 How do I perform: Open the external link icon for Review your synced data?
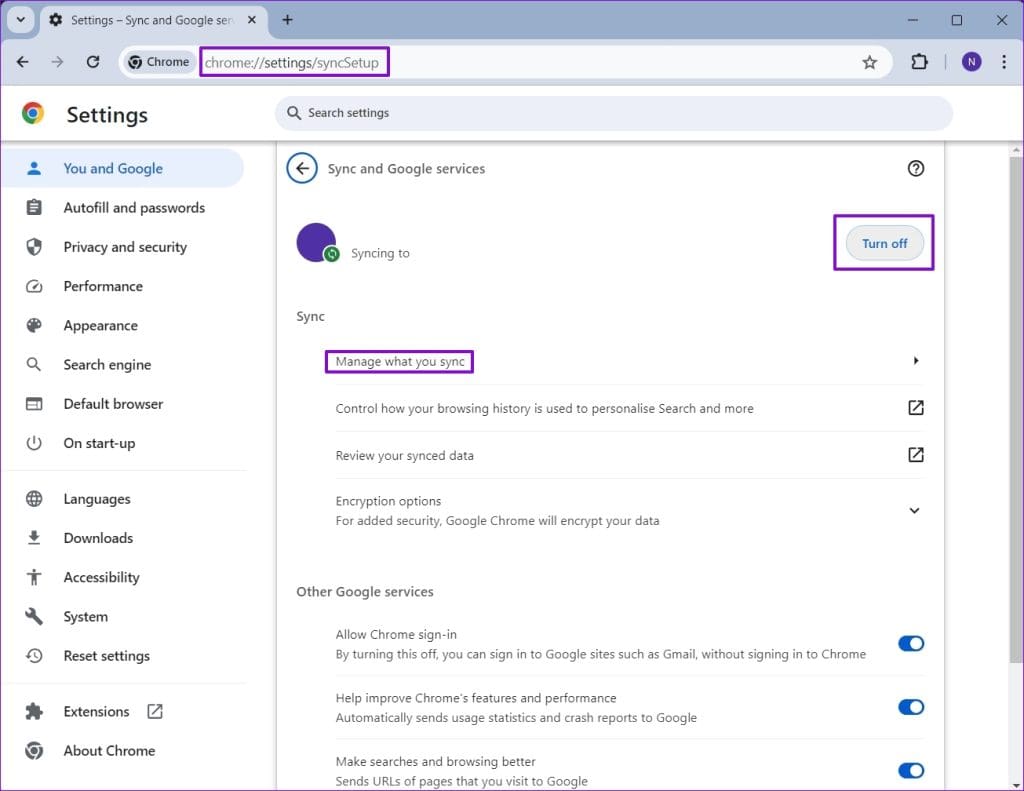[915, 455]
